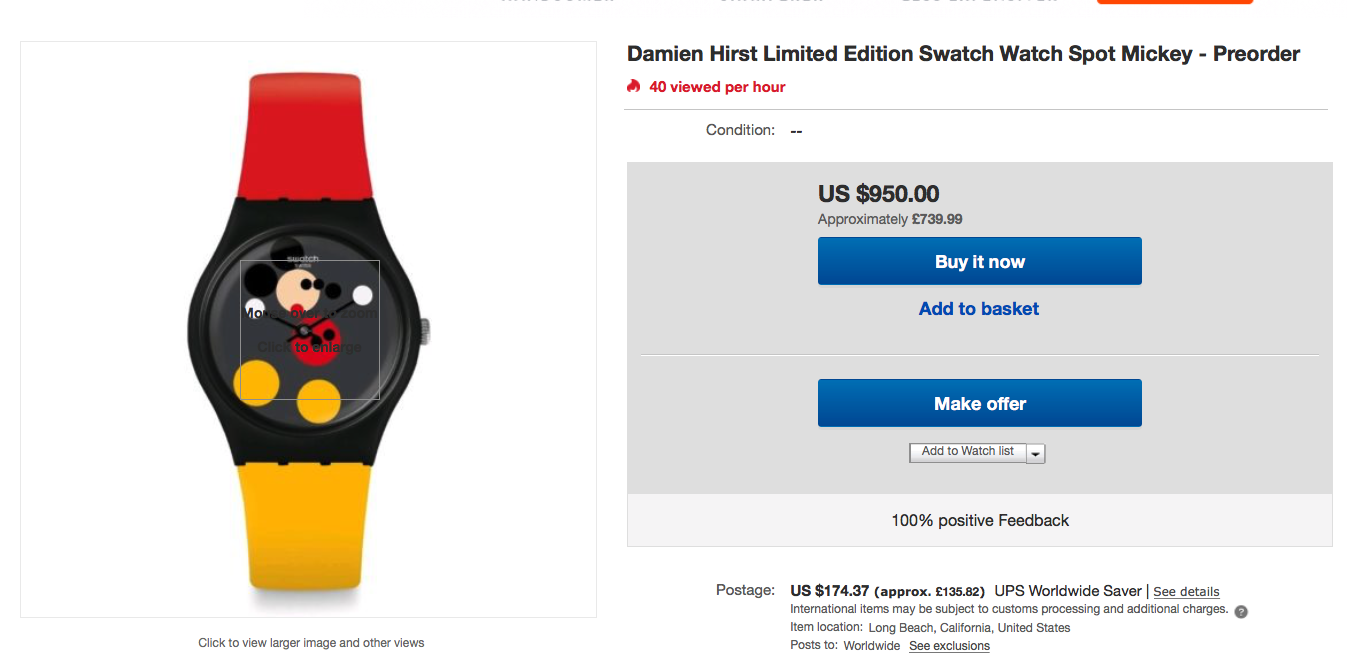Click the Damien Hirst listing title
Viewport: 1347px width, 659px height.
point(963,54)
